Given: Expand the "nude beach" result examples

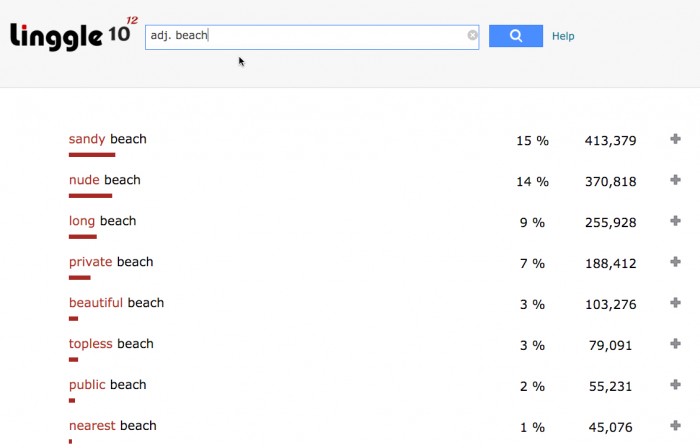Looking at the screenshot, I should click(x=676, y=180).
